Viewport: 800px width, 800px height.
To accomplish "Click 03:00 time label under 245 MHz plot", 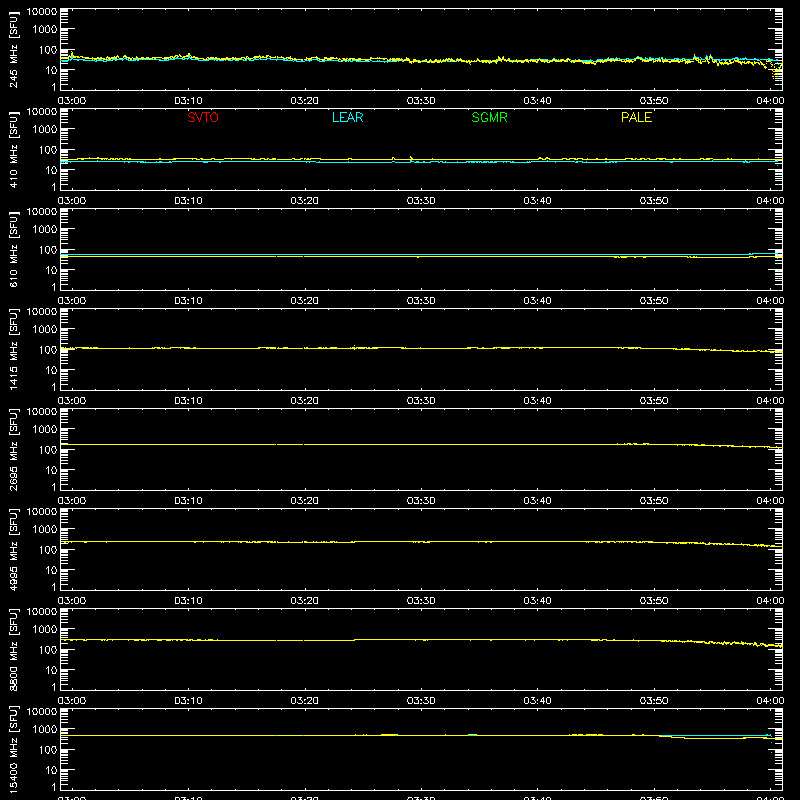I will (72, 101).
